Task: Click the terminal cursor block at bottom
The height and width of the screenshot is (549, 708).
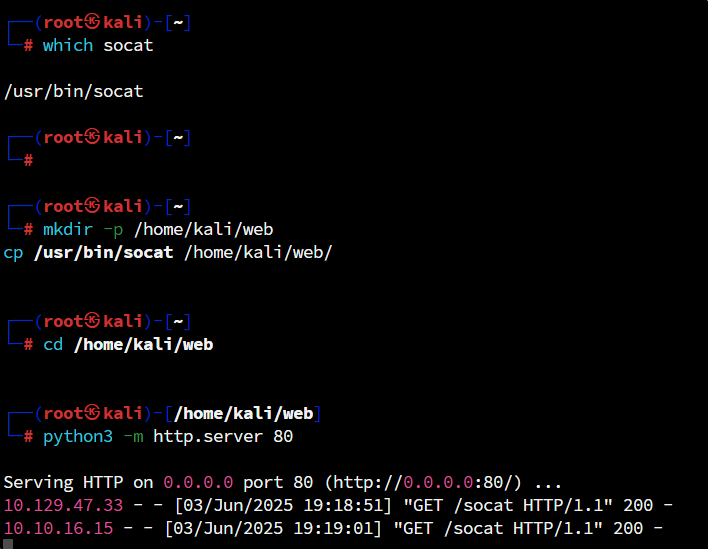Action: click(x=8, y=544)
